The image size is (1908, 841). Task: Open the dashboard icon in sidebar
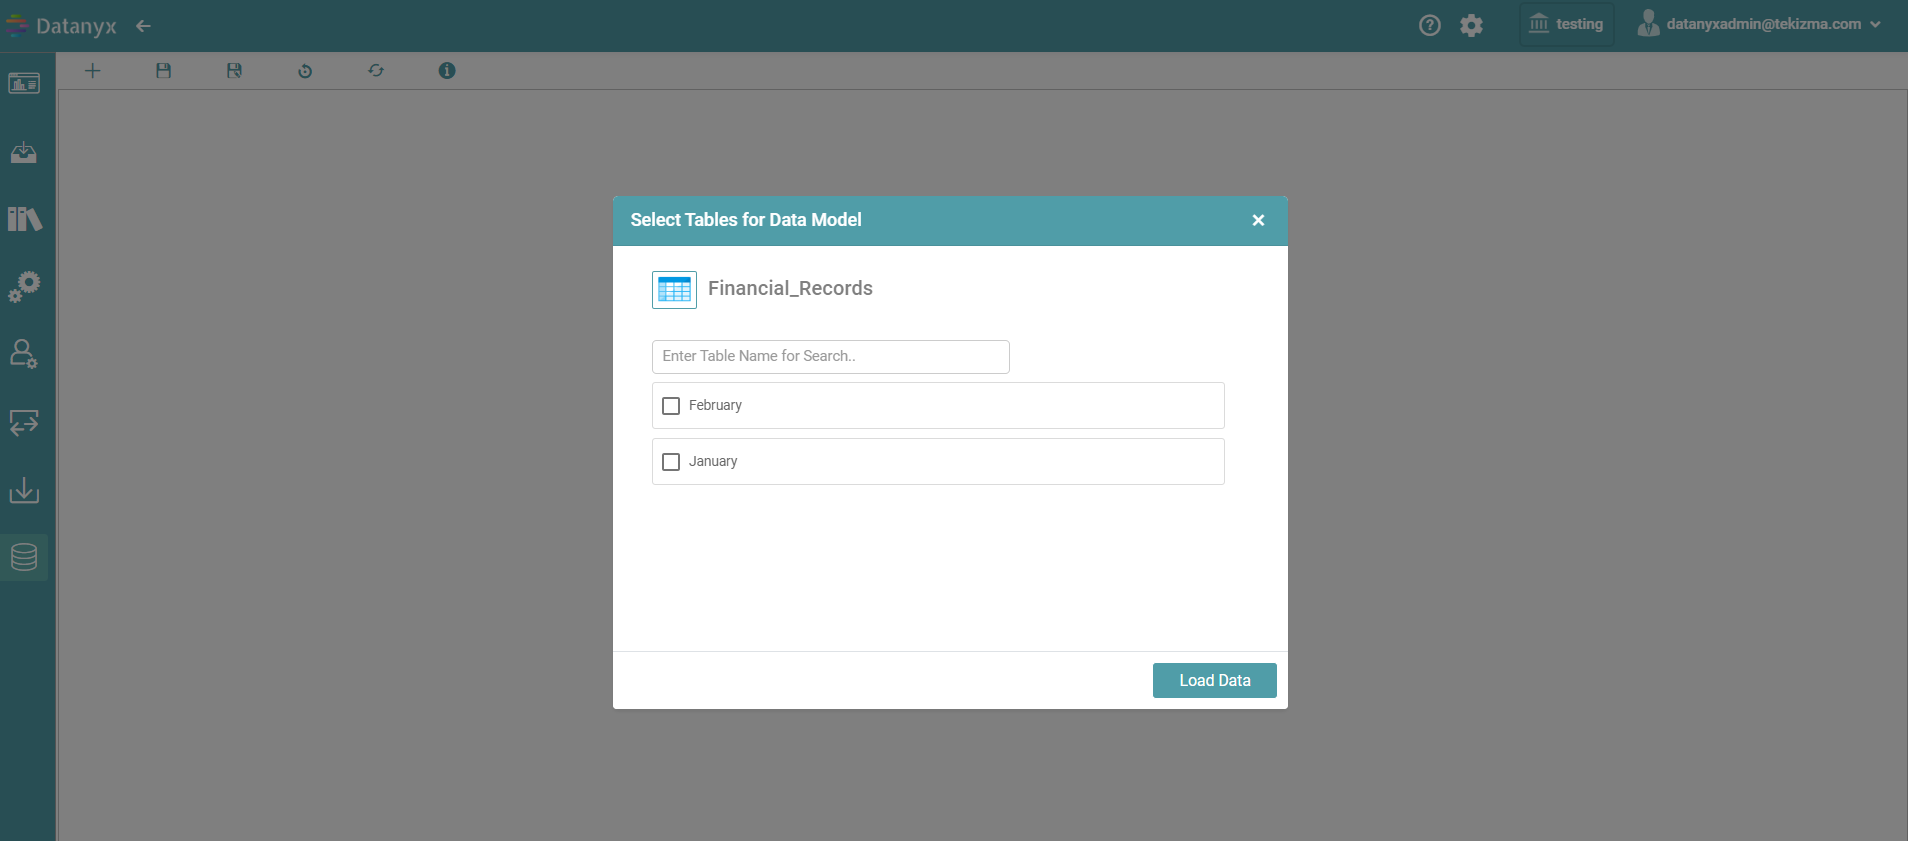click(x=24, y=83)
